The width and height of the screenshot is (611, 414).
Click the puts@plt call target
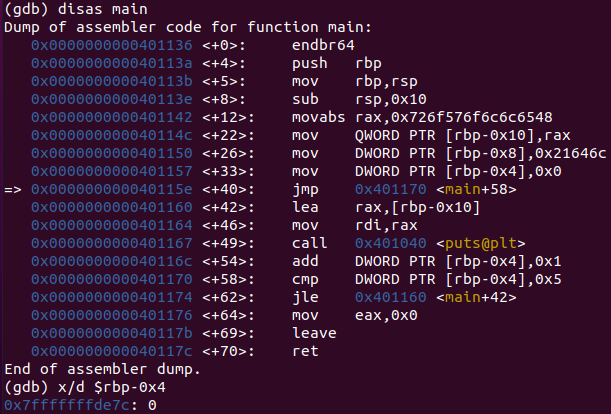tap(481, 243)
